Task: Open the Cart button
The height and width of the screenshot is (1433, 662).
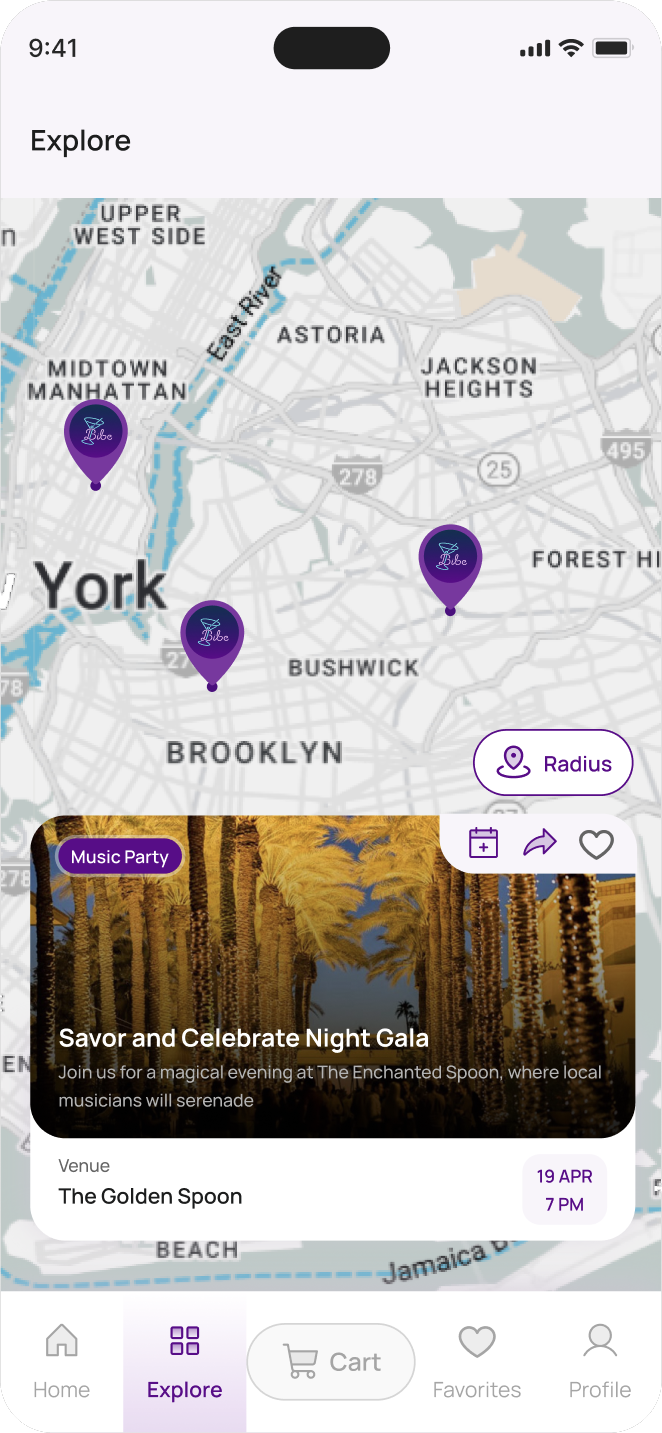Action: tap(331, 1361)
